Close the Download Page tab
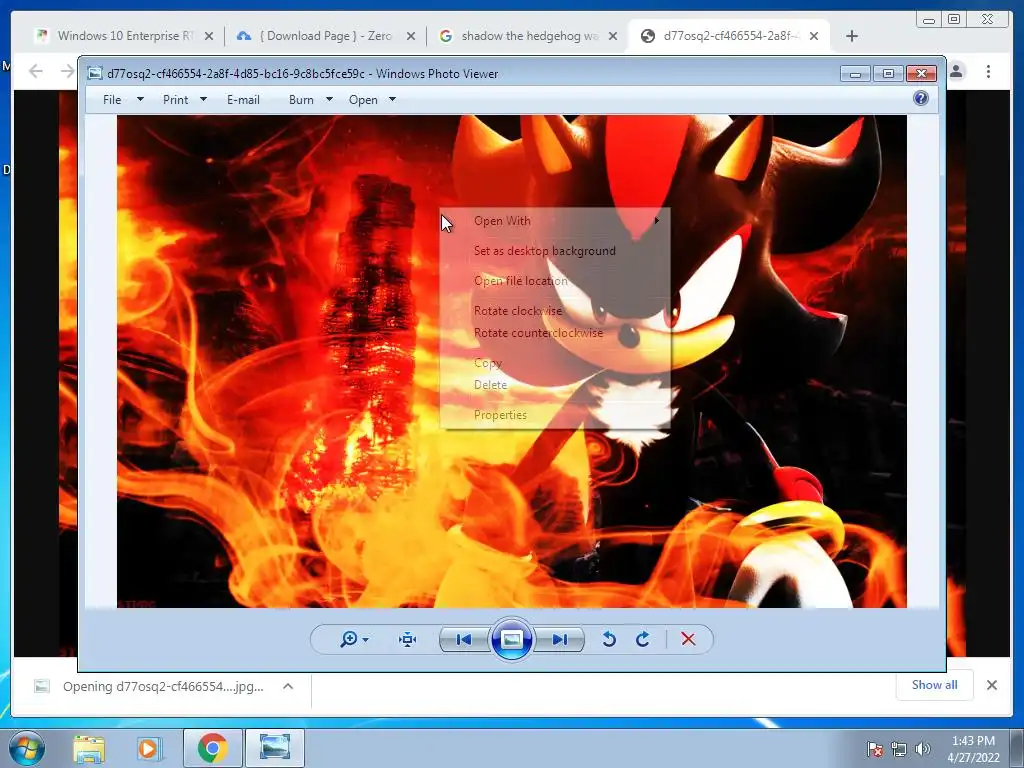The height and width of the screenshot is (768, 1024). (411, 37)
